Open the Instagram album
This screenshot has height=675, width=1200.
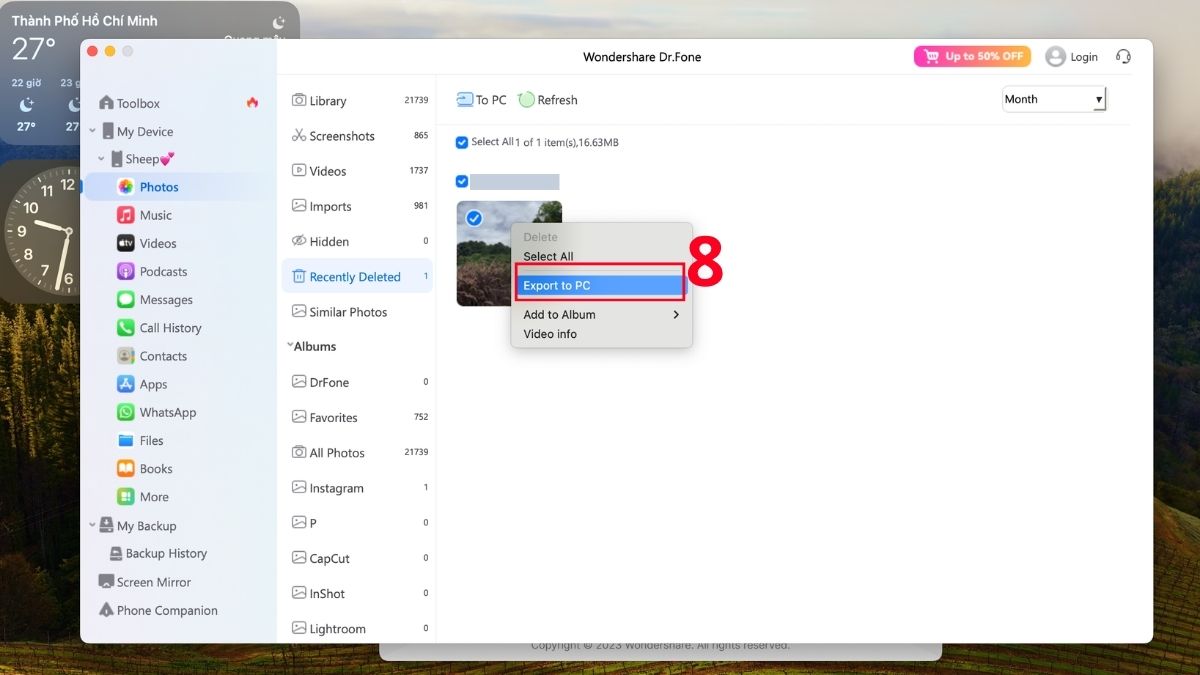(x=357, y=488)
